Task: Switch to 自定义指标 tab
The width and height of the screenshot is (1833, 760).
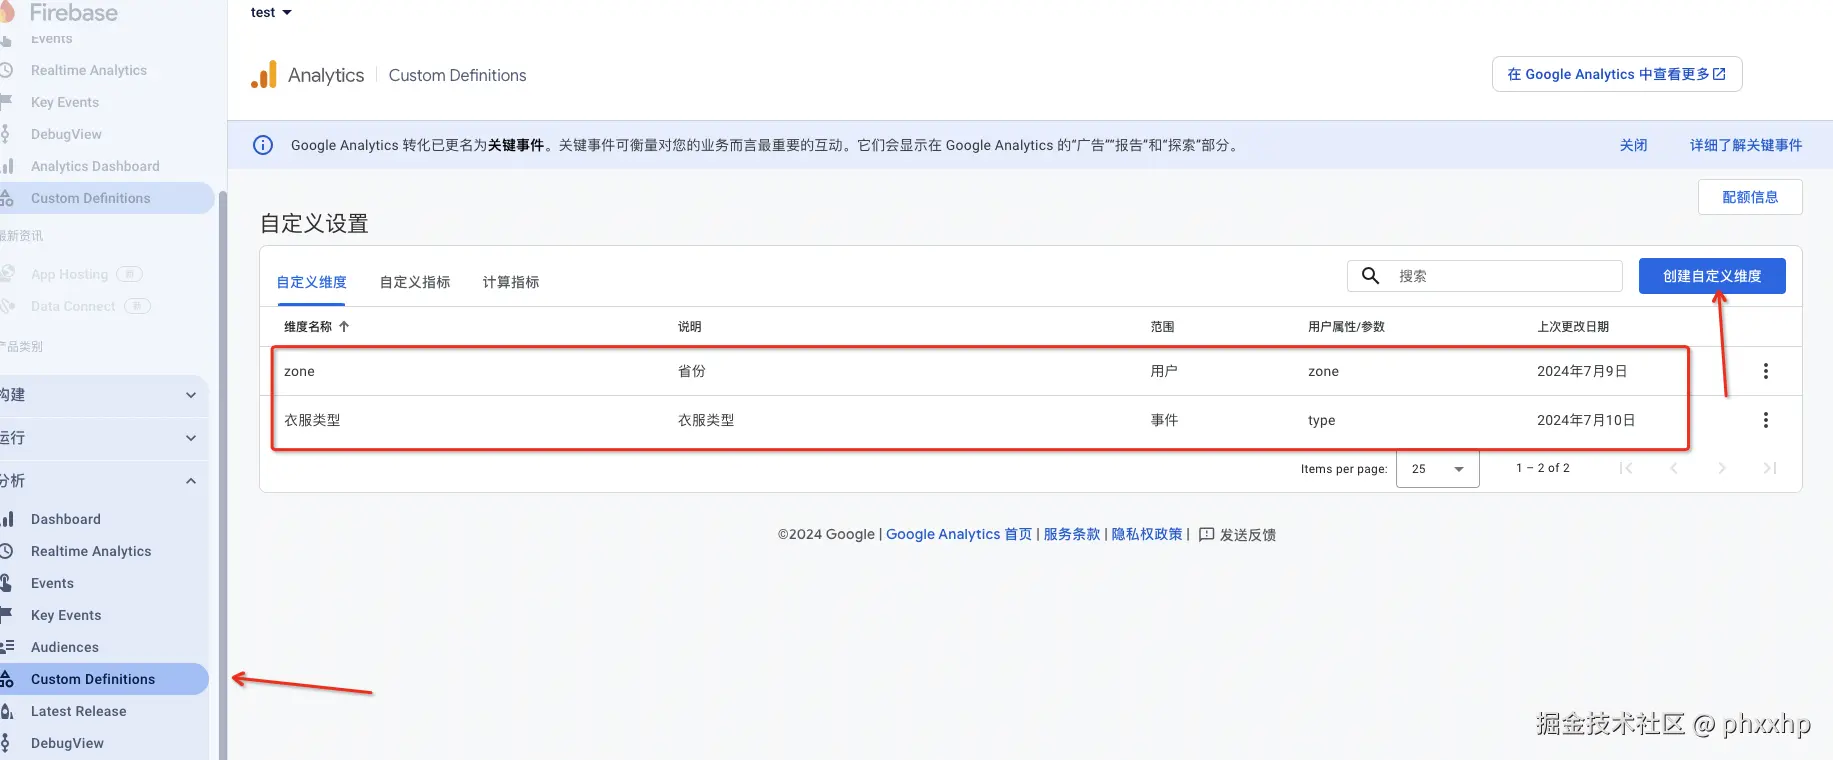Action: (x=415, y=282)
